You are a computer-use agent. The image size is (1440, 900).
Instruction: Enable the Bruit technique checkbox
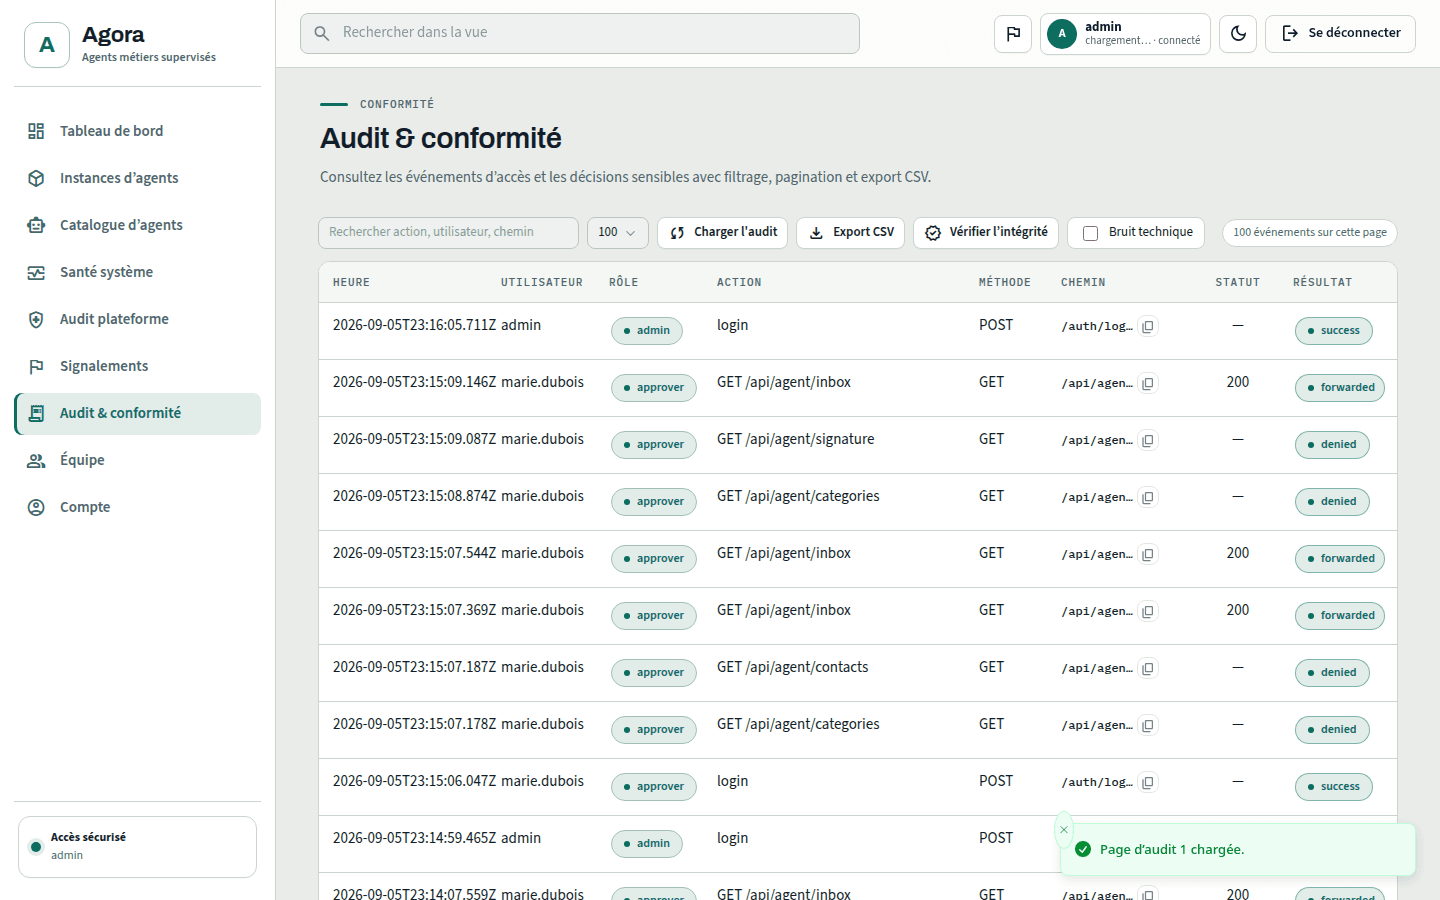1091,233
